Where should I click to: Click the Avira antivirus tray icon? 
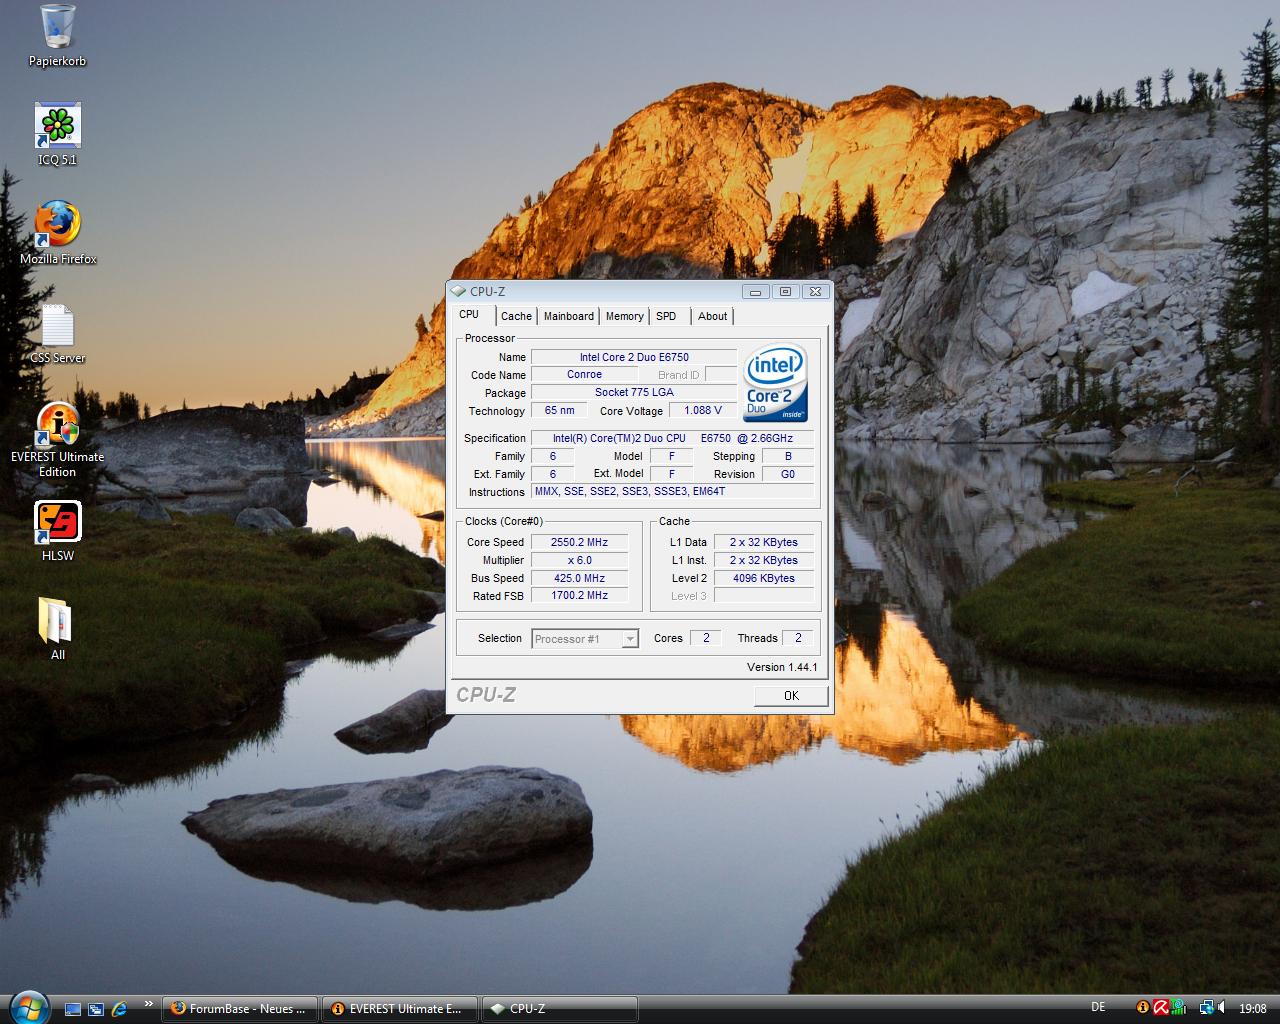coord(1161,1008)
